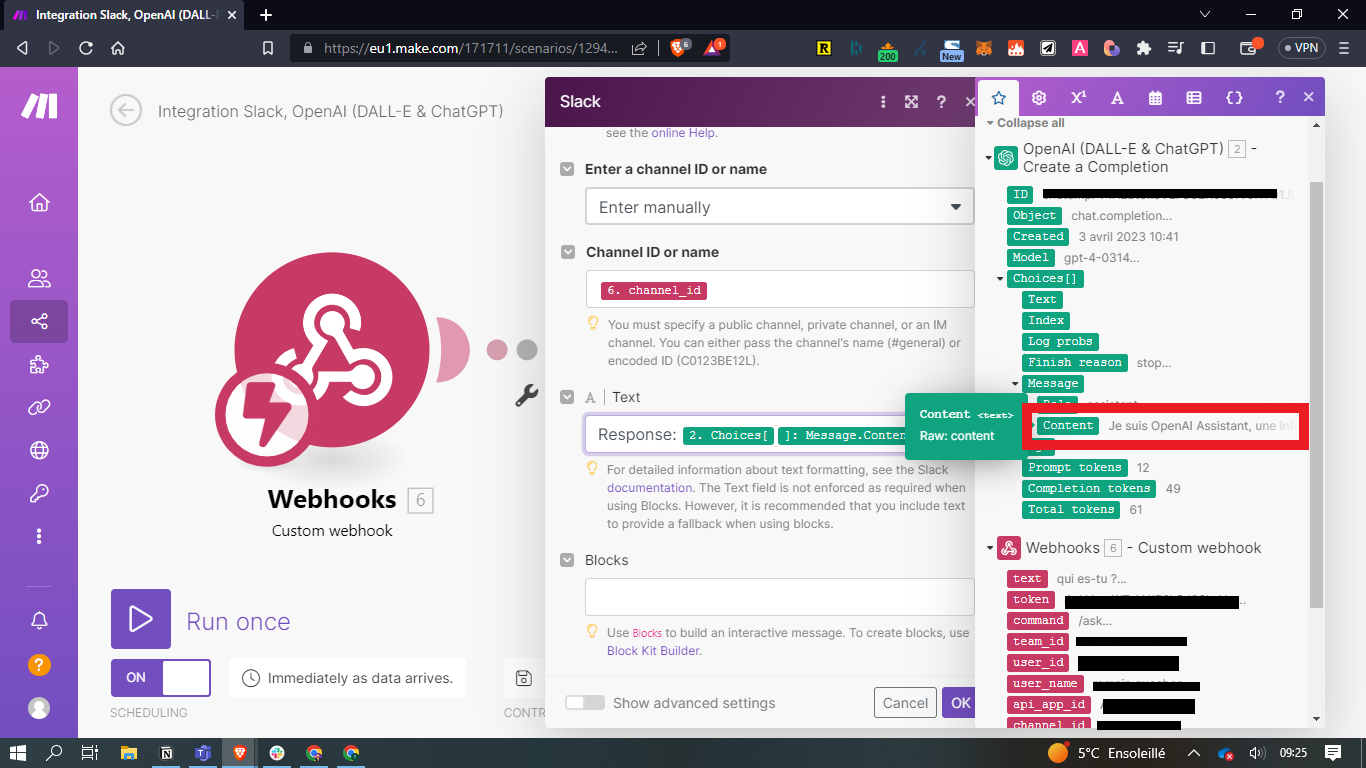Switch to the Math functions tab
The width and height of the screenshot is (1366, 768).
click(x=1078, y=98)
